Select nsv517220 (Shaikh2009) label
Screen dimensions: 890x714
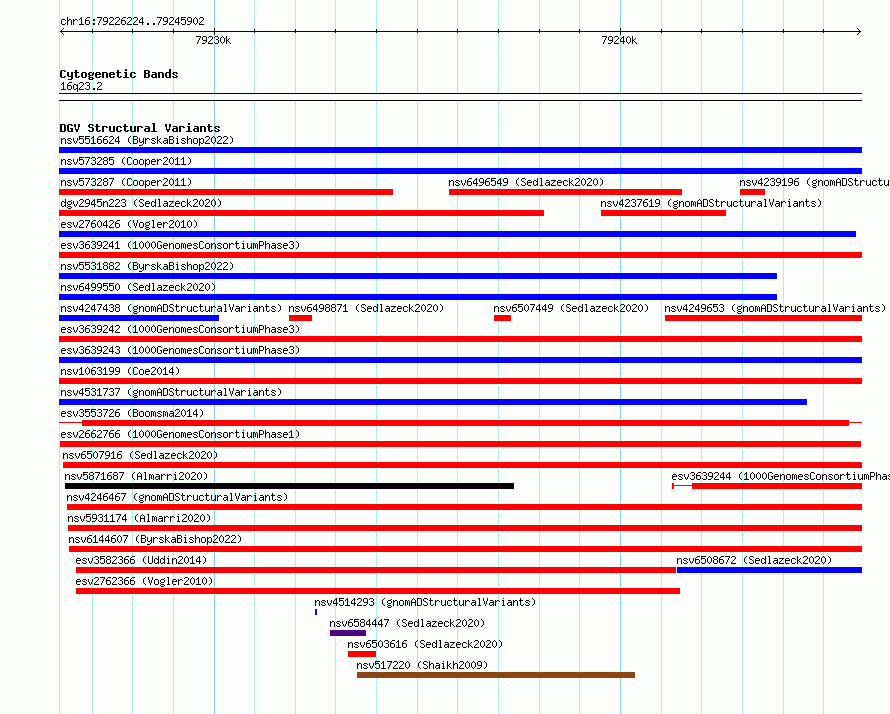tap(422, 665)
